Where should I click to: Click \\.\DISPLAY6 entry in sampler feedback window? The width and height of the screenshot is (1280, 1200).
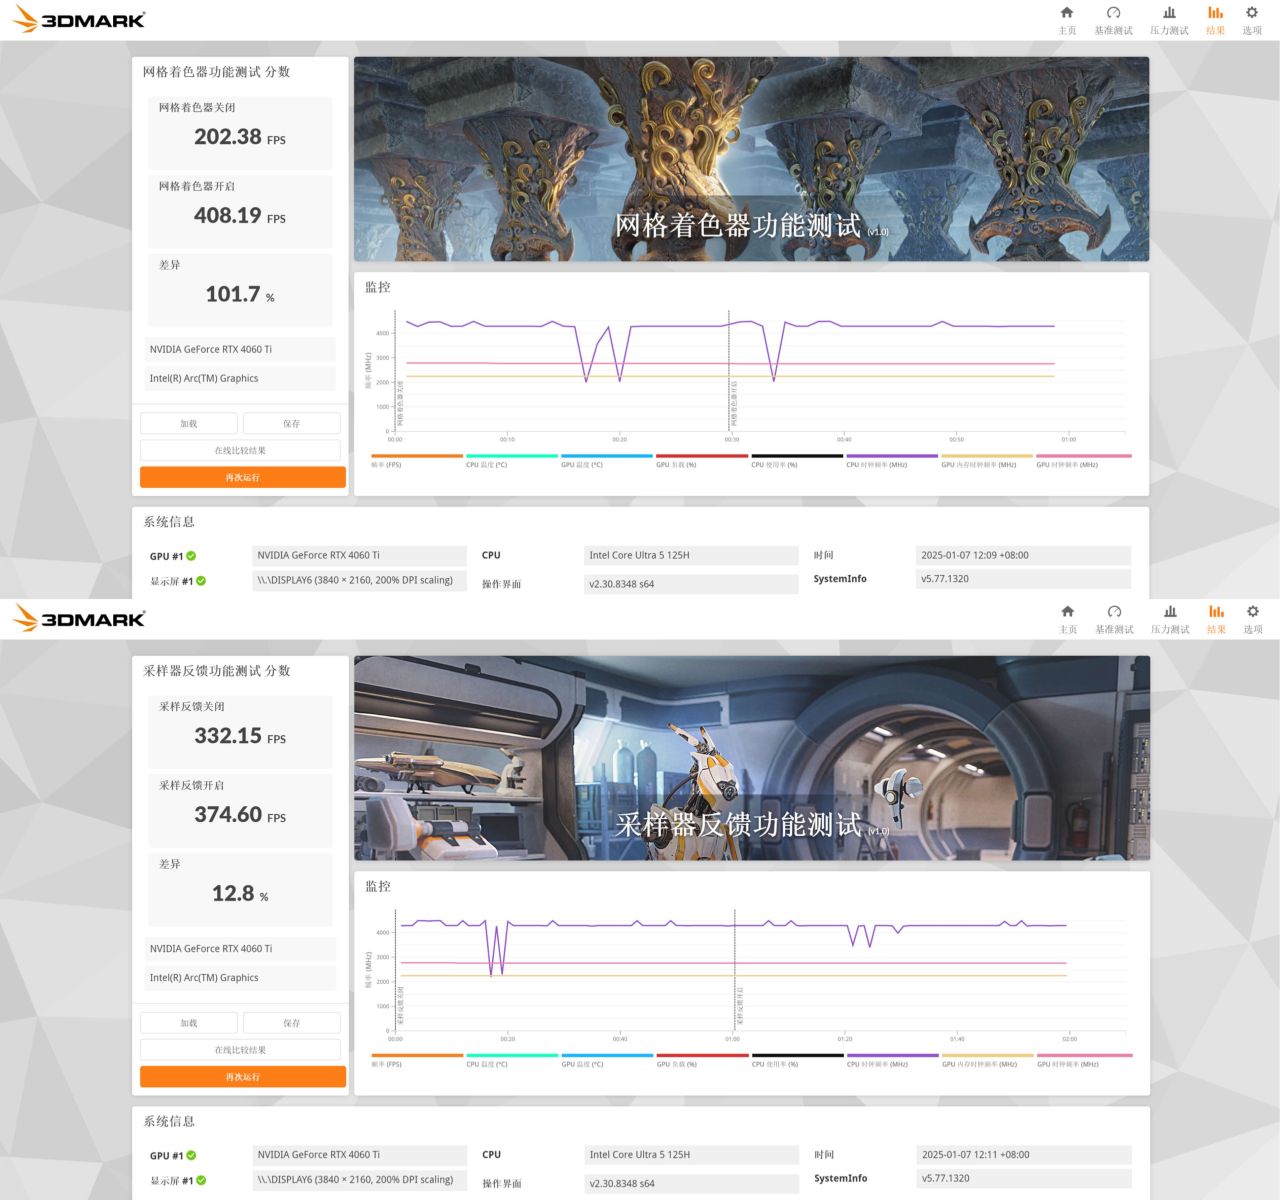coord(359,1180)
